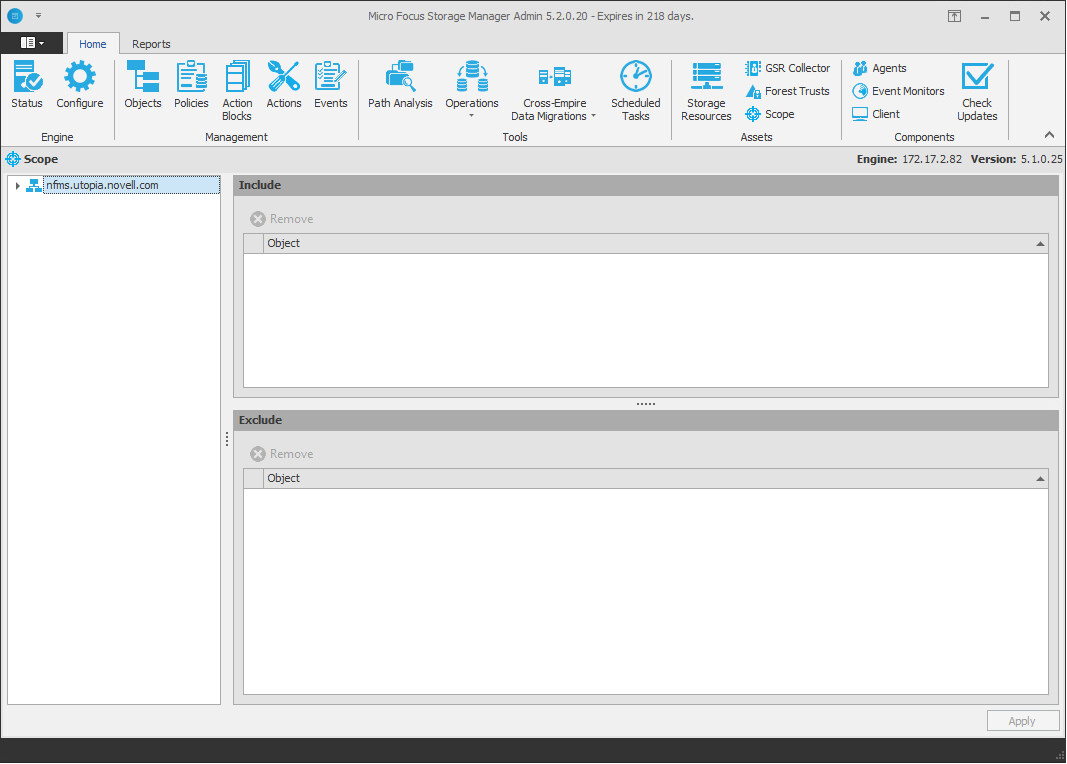Image resolution: width=1067 pixels, height=764 pixels.
Task: Click the Include panel header
Action: pos(646,185)
